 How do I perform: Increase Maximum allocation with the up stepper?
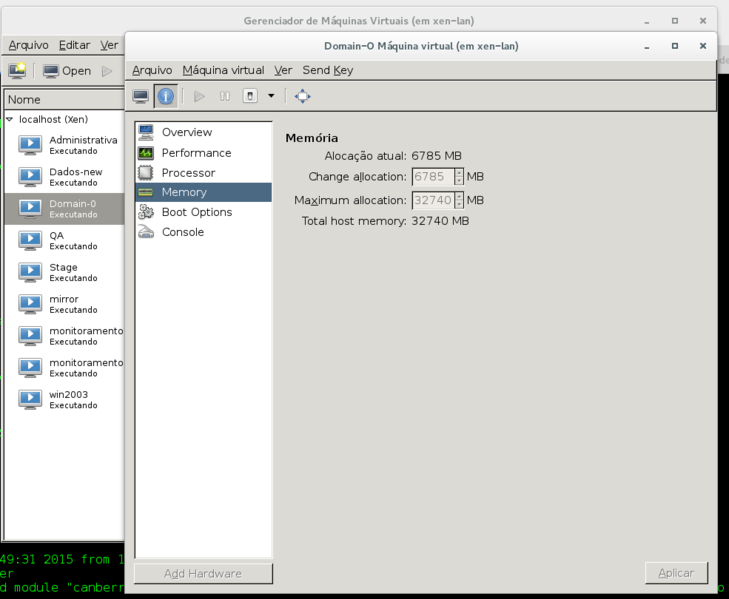pyautogui.click(x=459, y=196)
